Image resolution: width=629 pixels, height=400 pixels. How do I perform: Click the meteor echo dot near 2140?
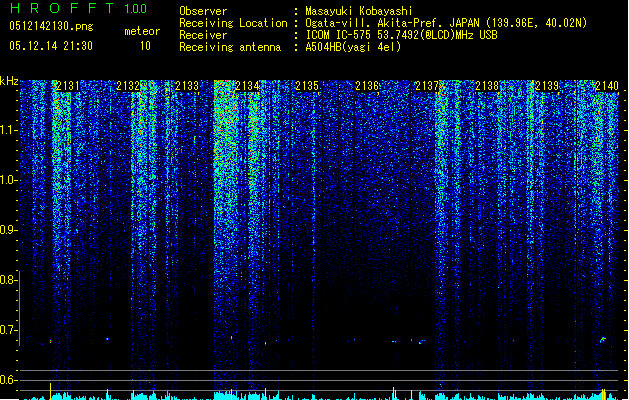click(603, 340)
